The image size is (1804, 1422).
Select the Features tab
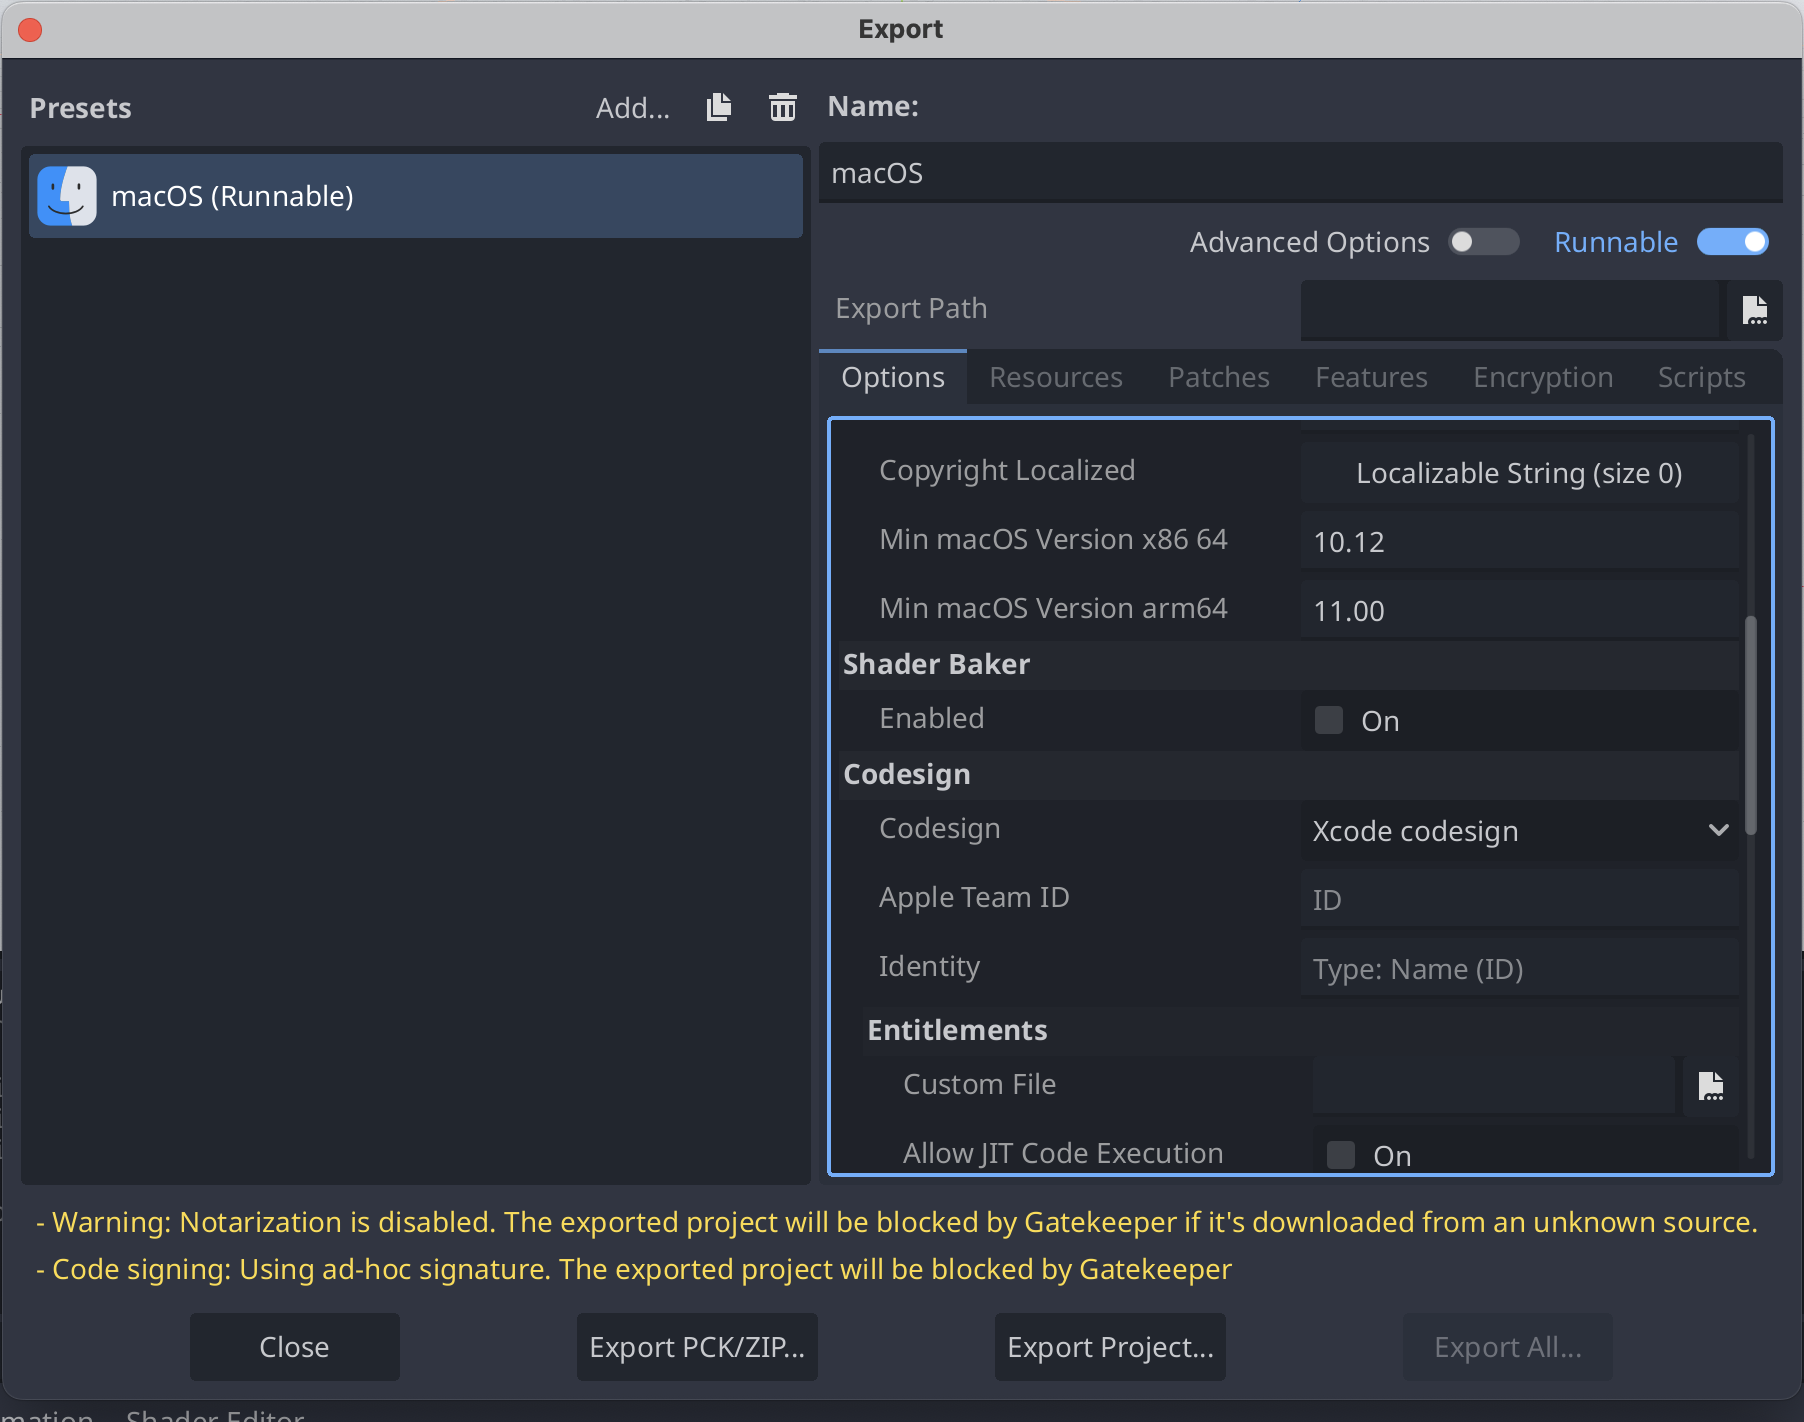click(1371, 378)
